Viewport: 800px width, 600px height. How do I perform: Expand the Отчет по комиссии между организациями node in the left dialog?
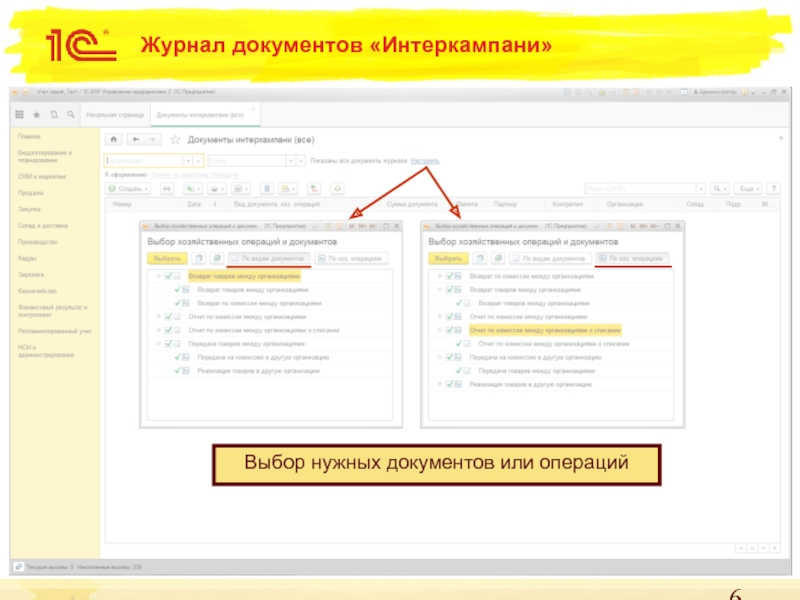159,316
